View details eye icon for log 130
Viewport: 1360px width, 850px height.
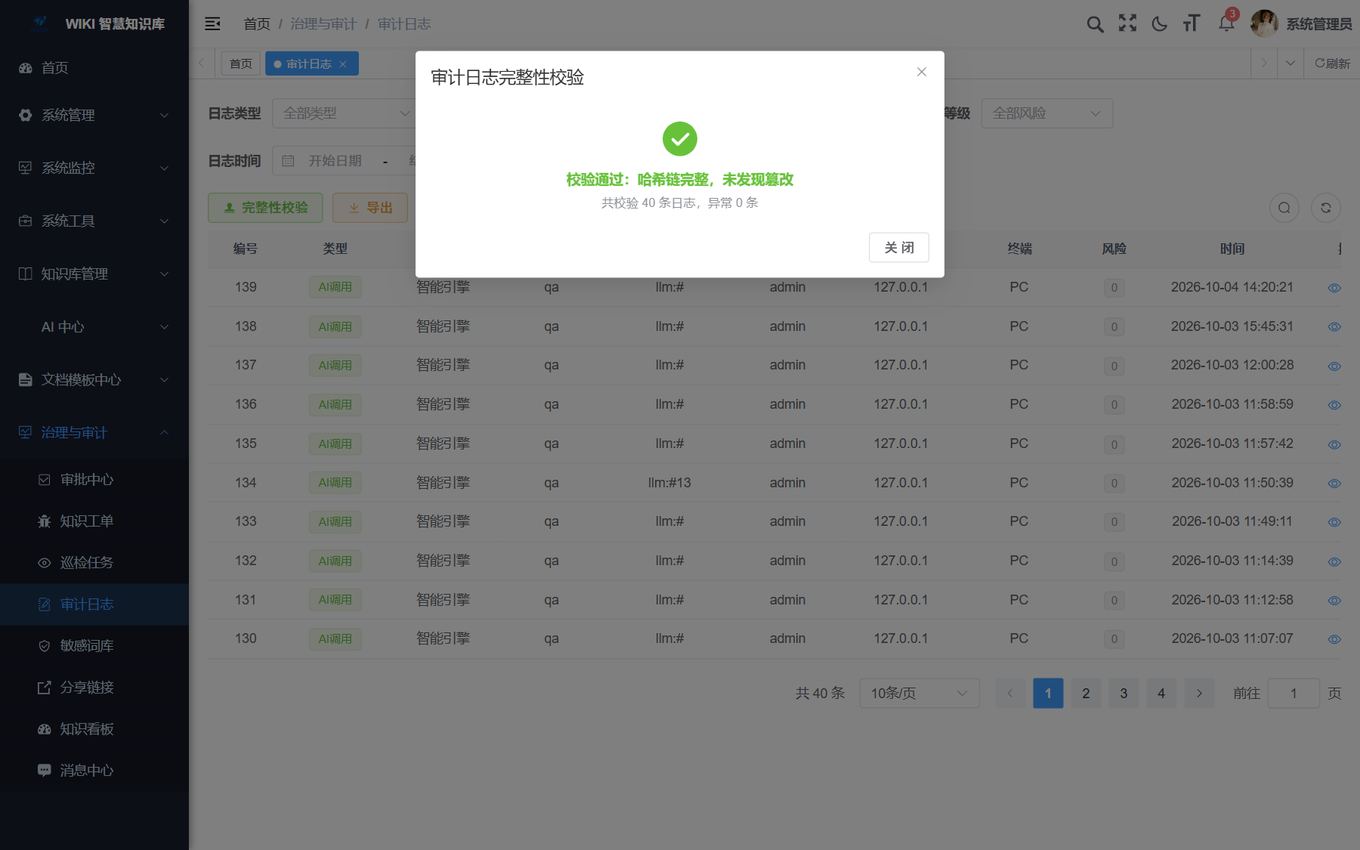click(x=1334, y=639)
